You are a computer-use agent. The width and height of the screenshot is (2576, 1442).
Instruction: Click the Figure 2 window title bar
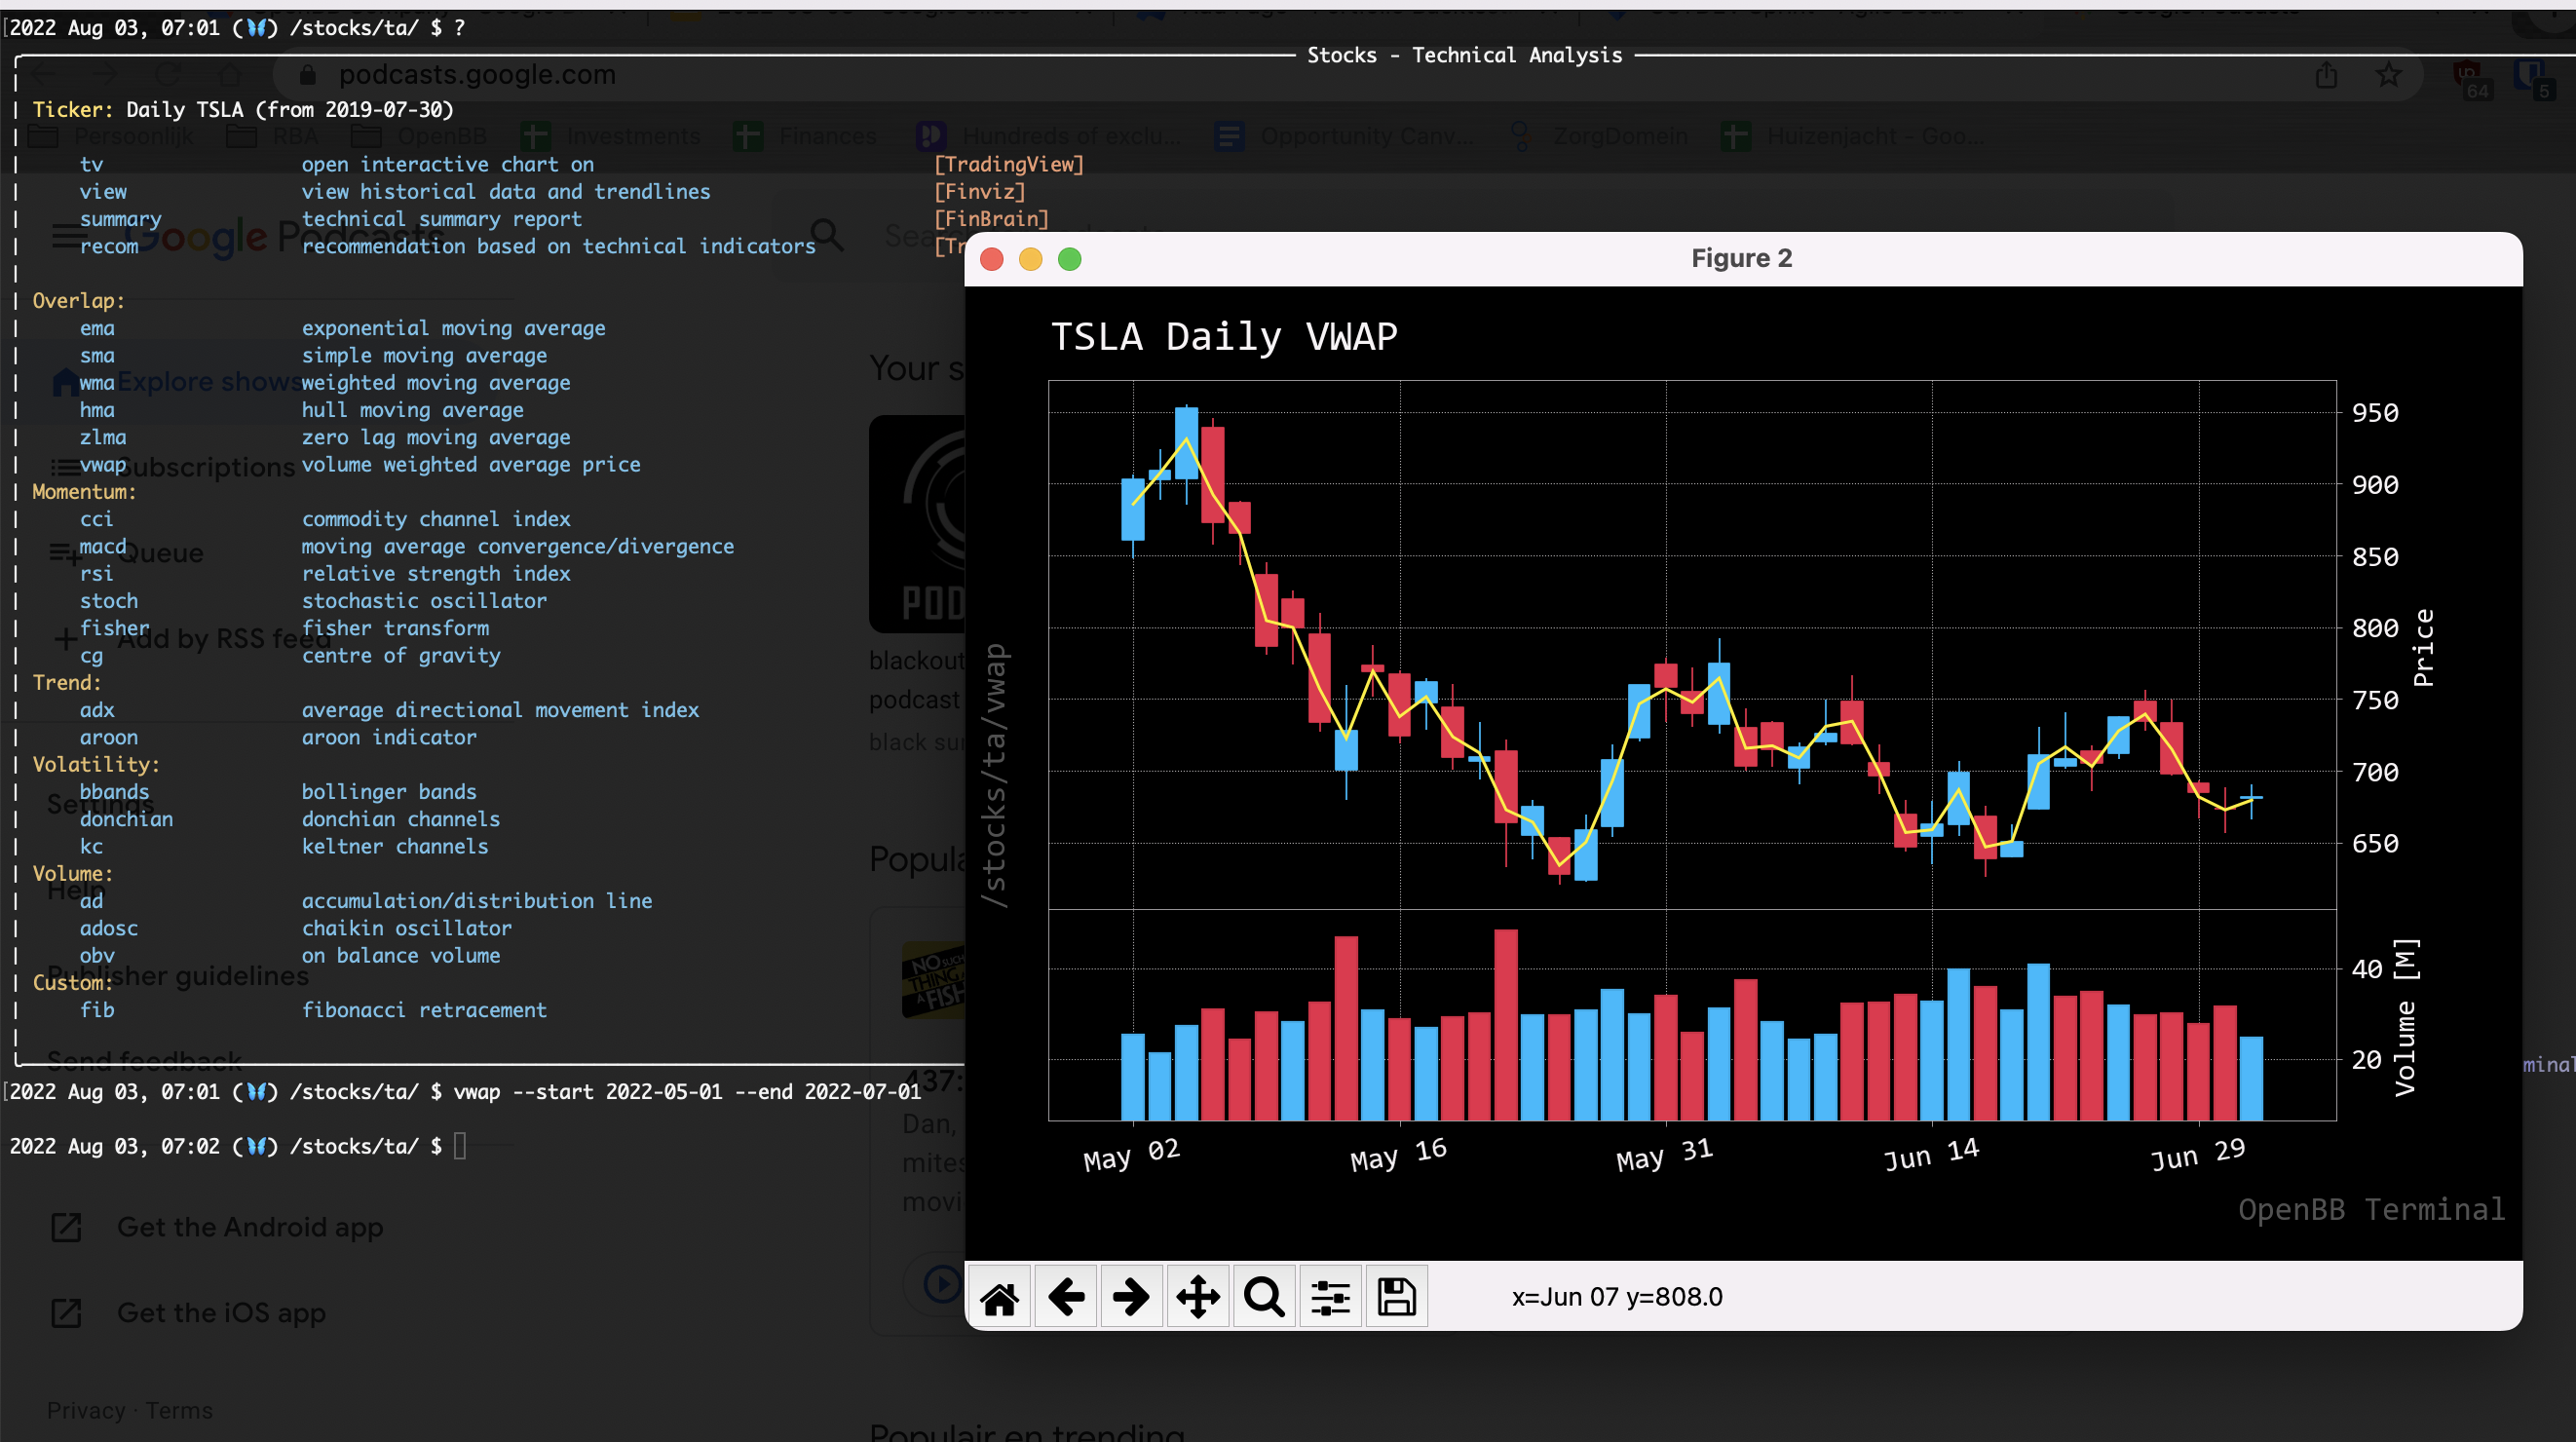[1740, 259]
